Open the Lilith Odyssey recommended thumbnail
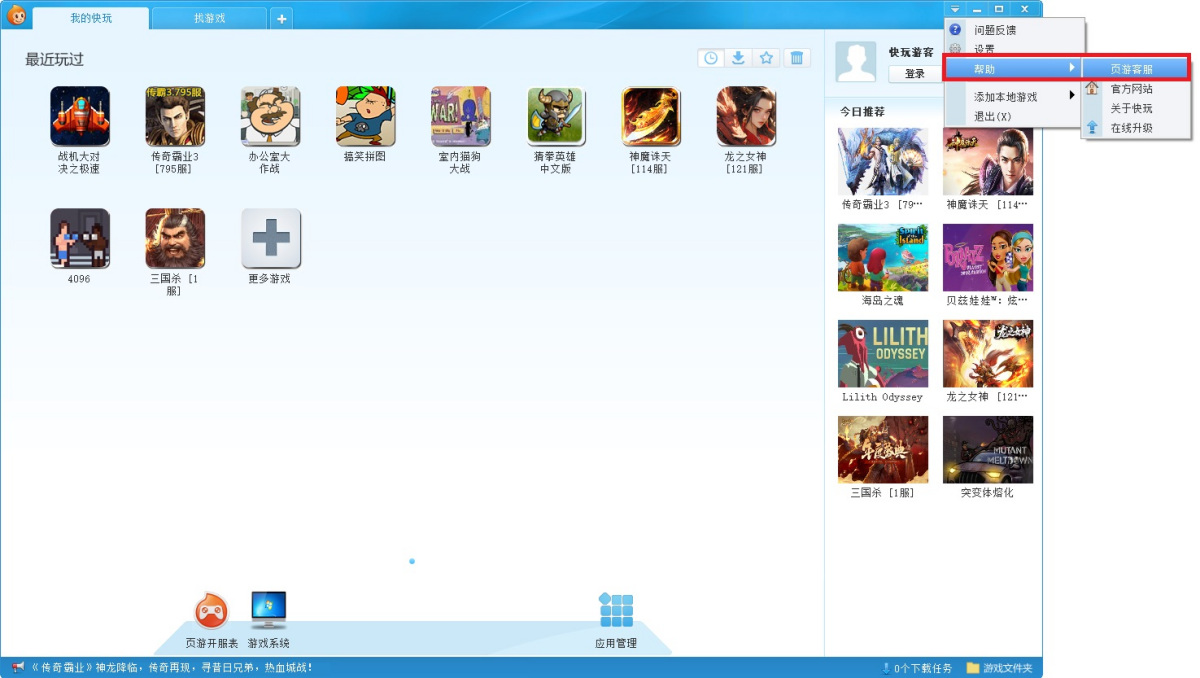1200x678 pixels. point(882,354)
